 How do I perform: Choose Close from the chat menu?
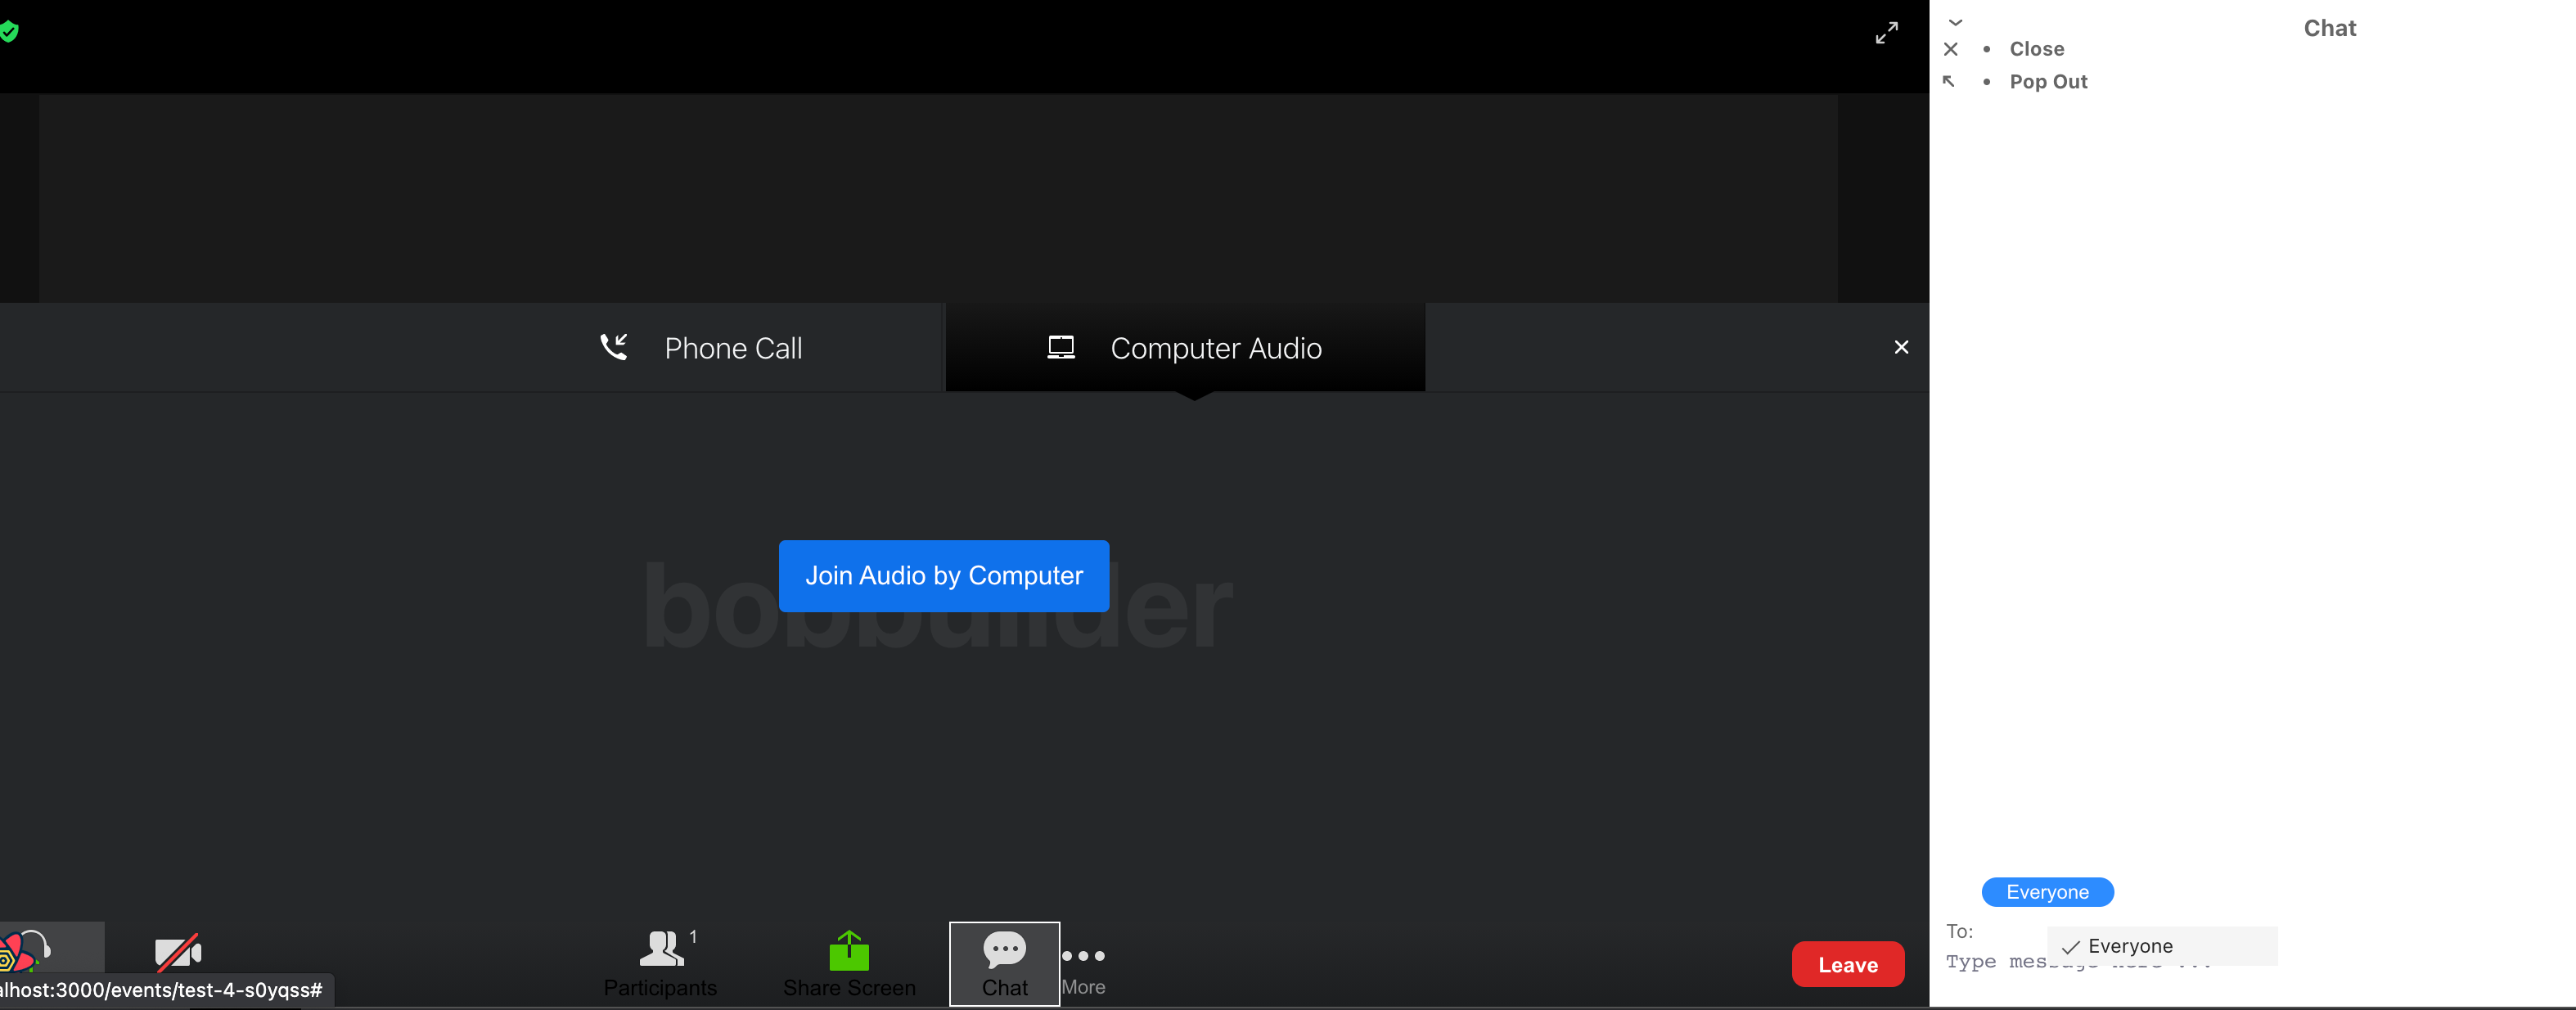click(x=2036, y=49)
